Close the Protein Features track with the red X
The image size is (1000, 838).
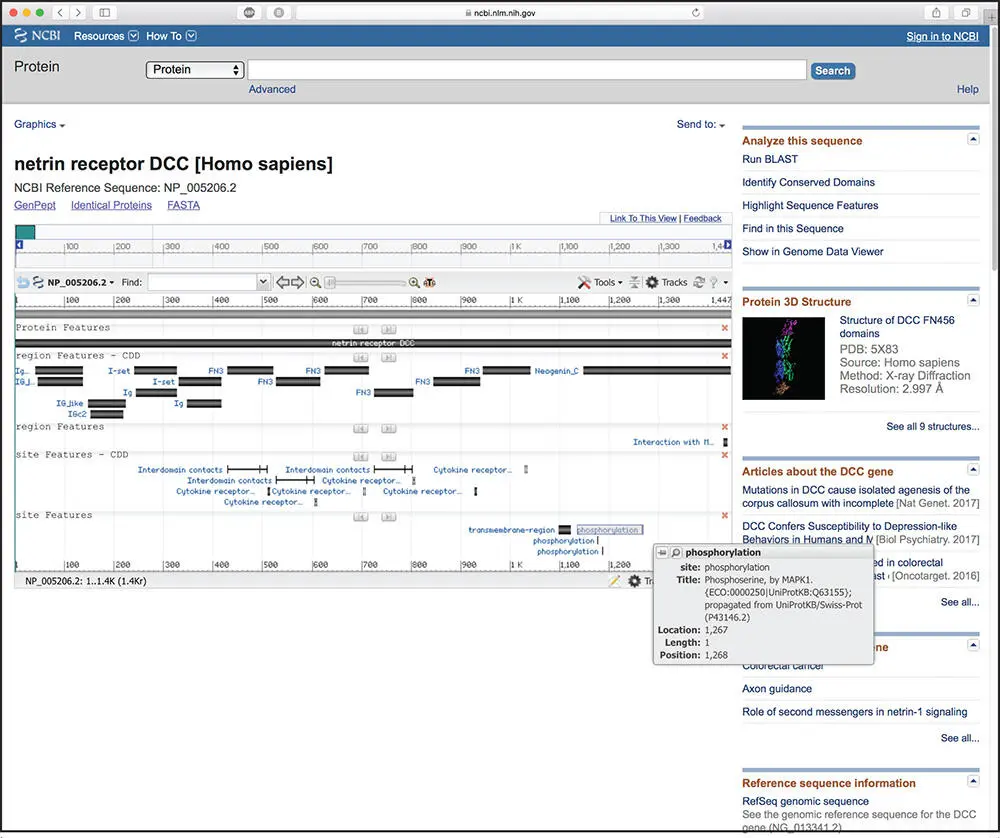coord(724,328)
